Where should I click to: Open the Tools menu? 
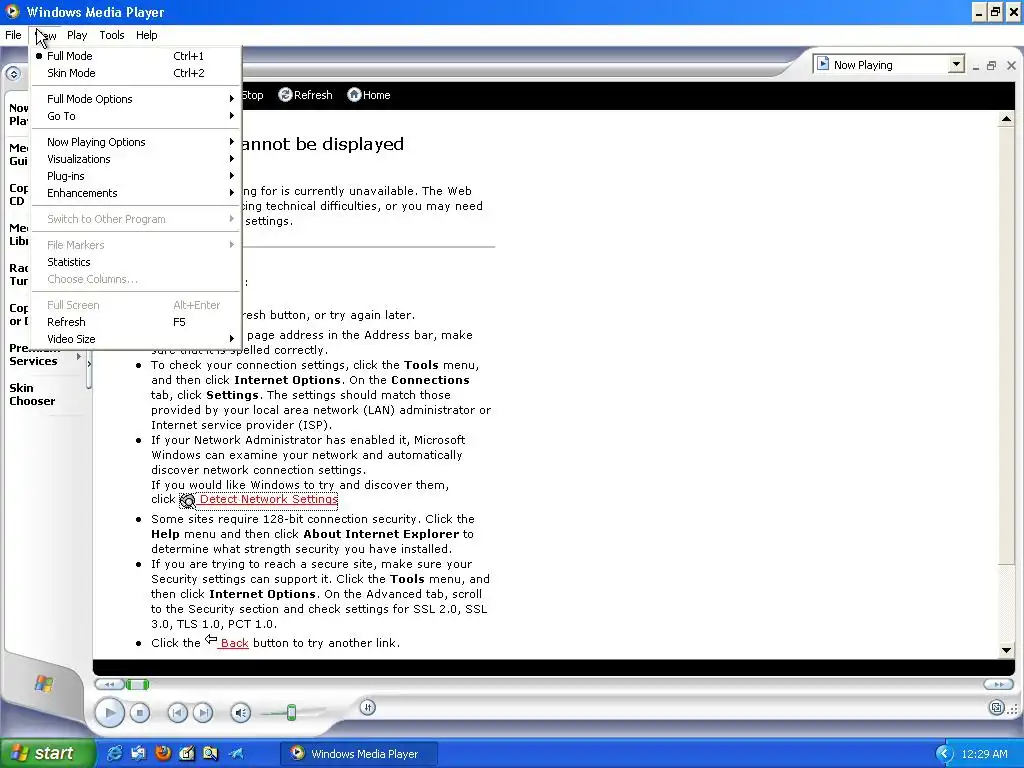[112, 35]
